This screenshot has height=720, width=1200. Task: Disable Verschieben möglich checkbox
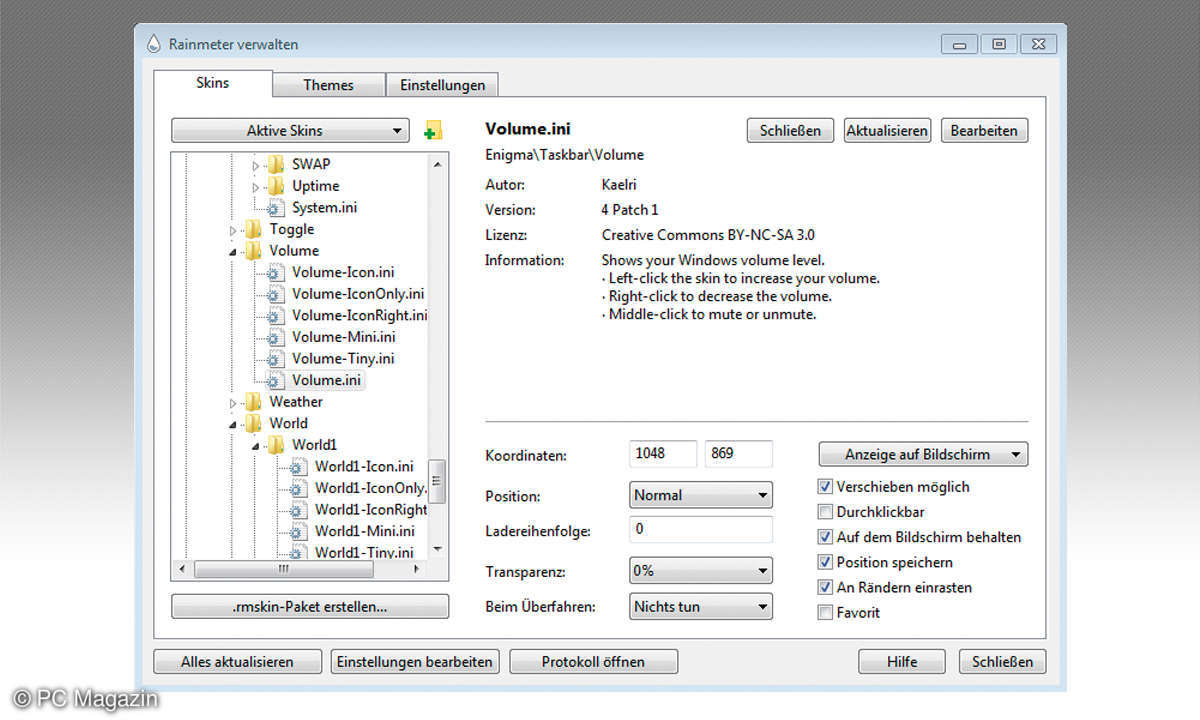[825, 487]
